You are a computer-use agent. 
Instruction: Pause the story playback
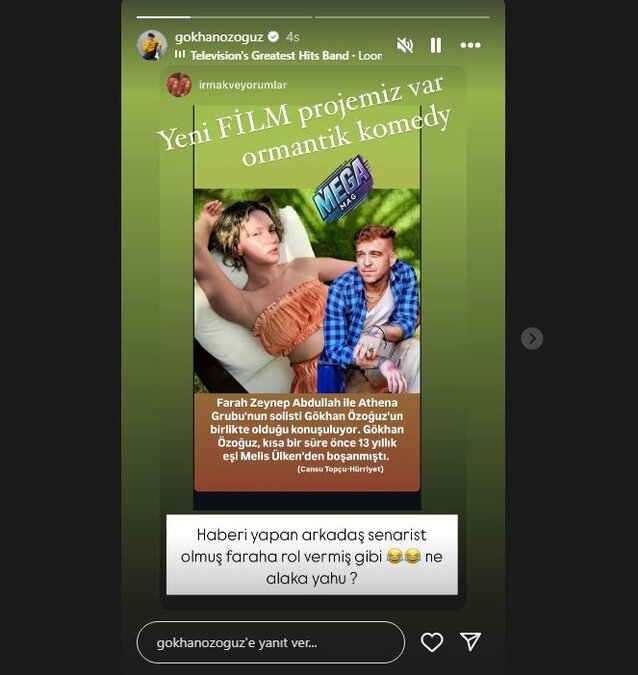tap(436, 45)
